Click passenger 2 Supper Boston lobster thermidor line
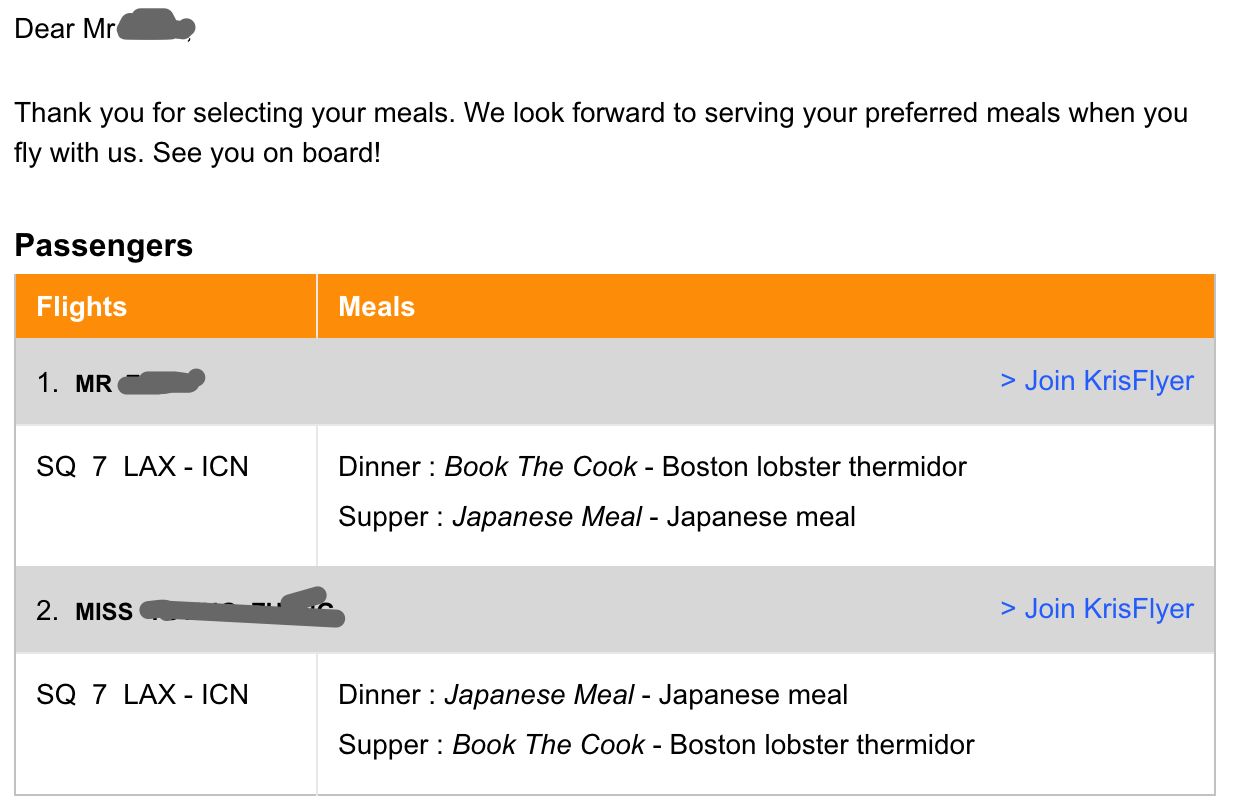 [x=656, y=745]
